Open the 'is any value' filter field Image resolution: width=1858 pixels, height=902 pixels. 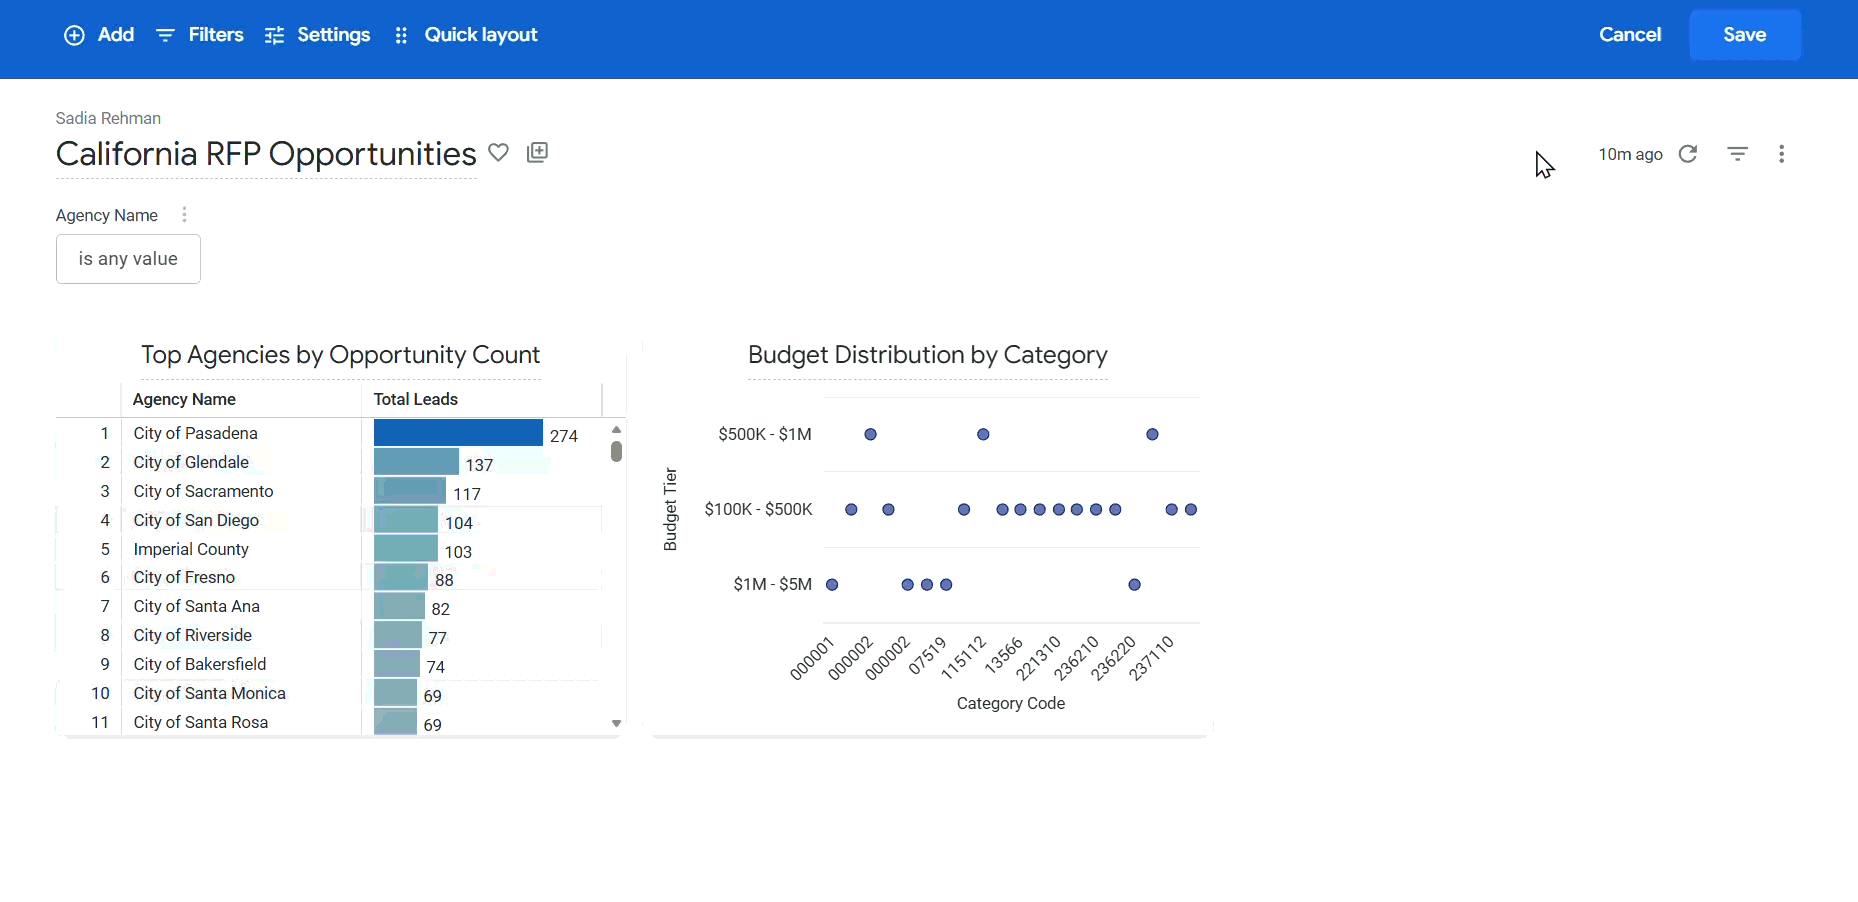128,259
